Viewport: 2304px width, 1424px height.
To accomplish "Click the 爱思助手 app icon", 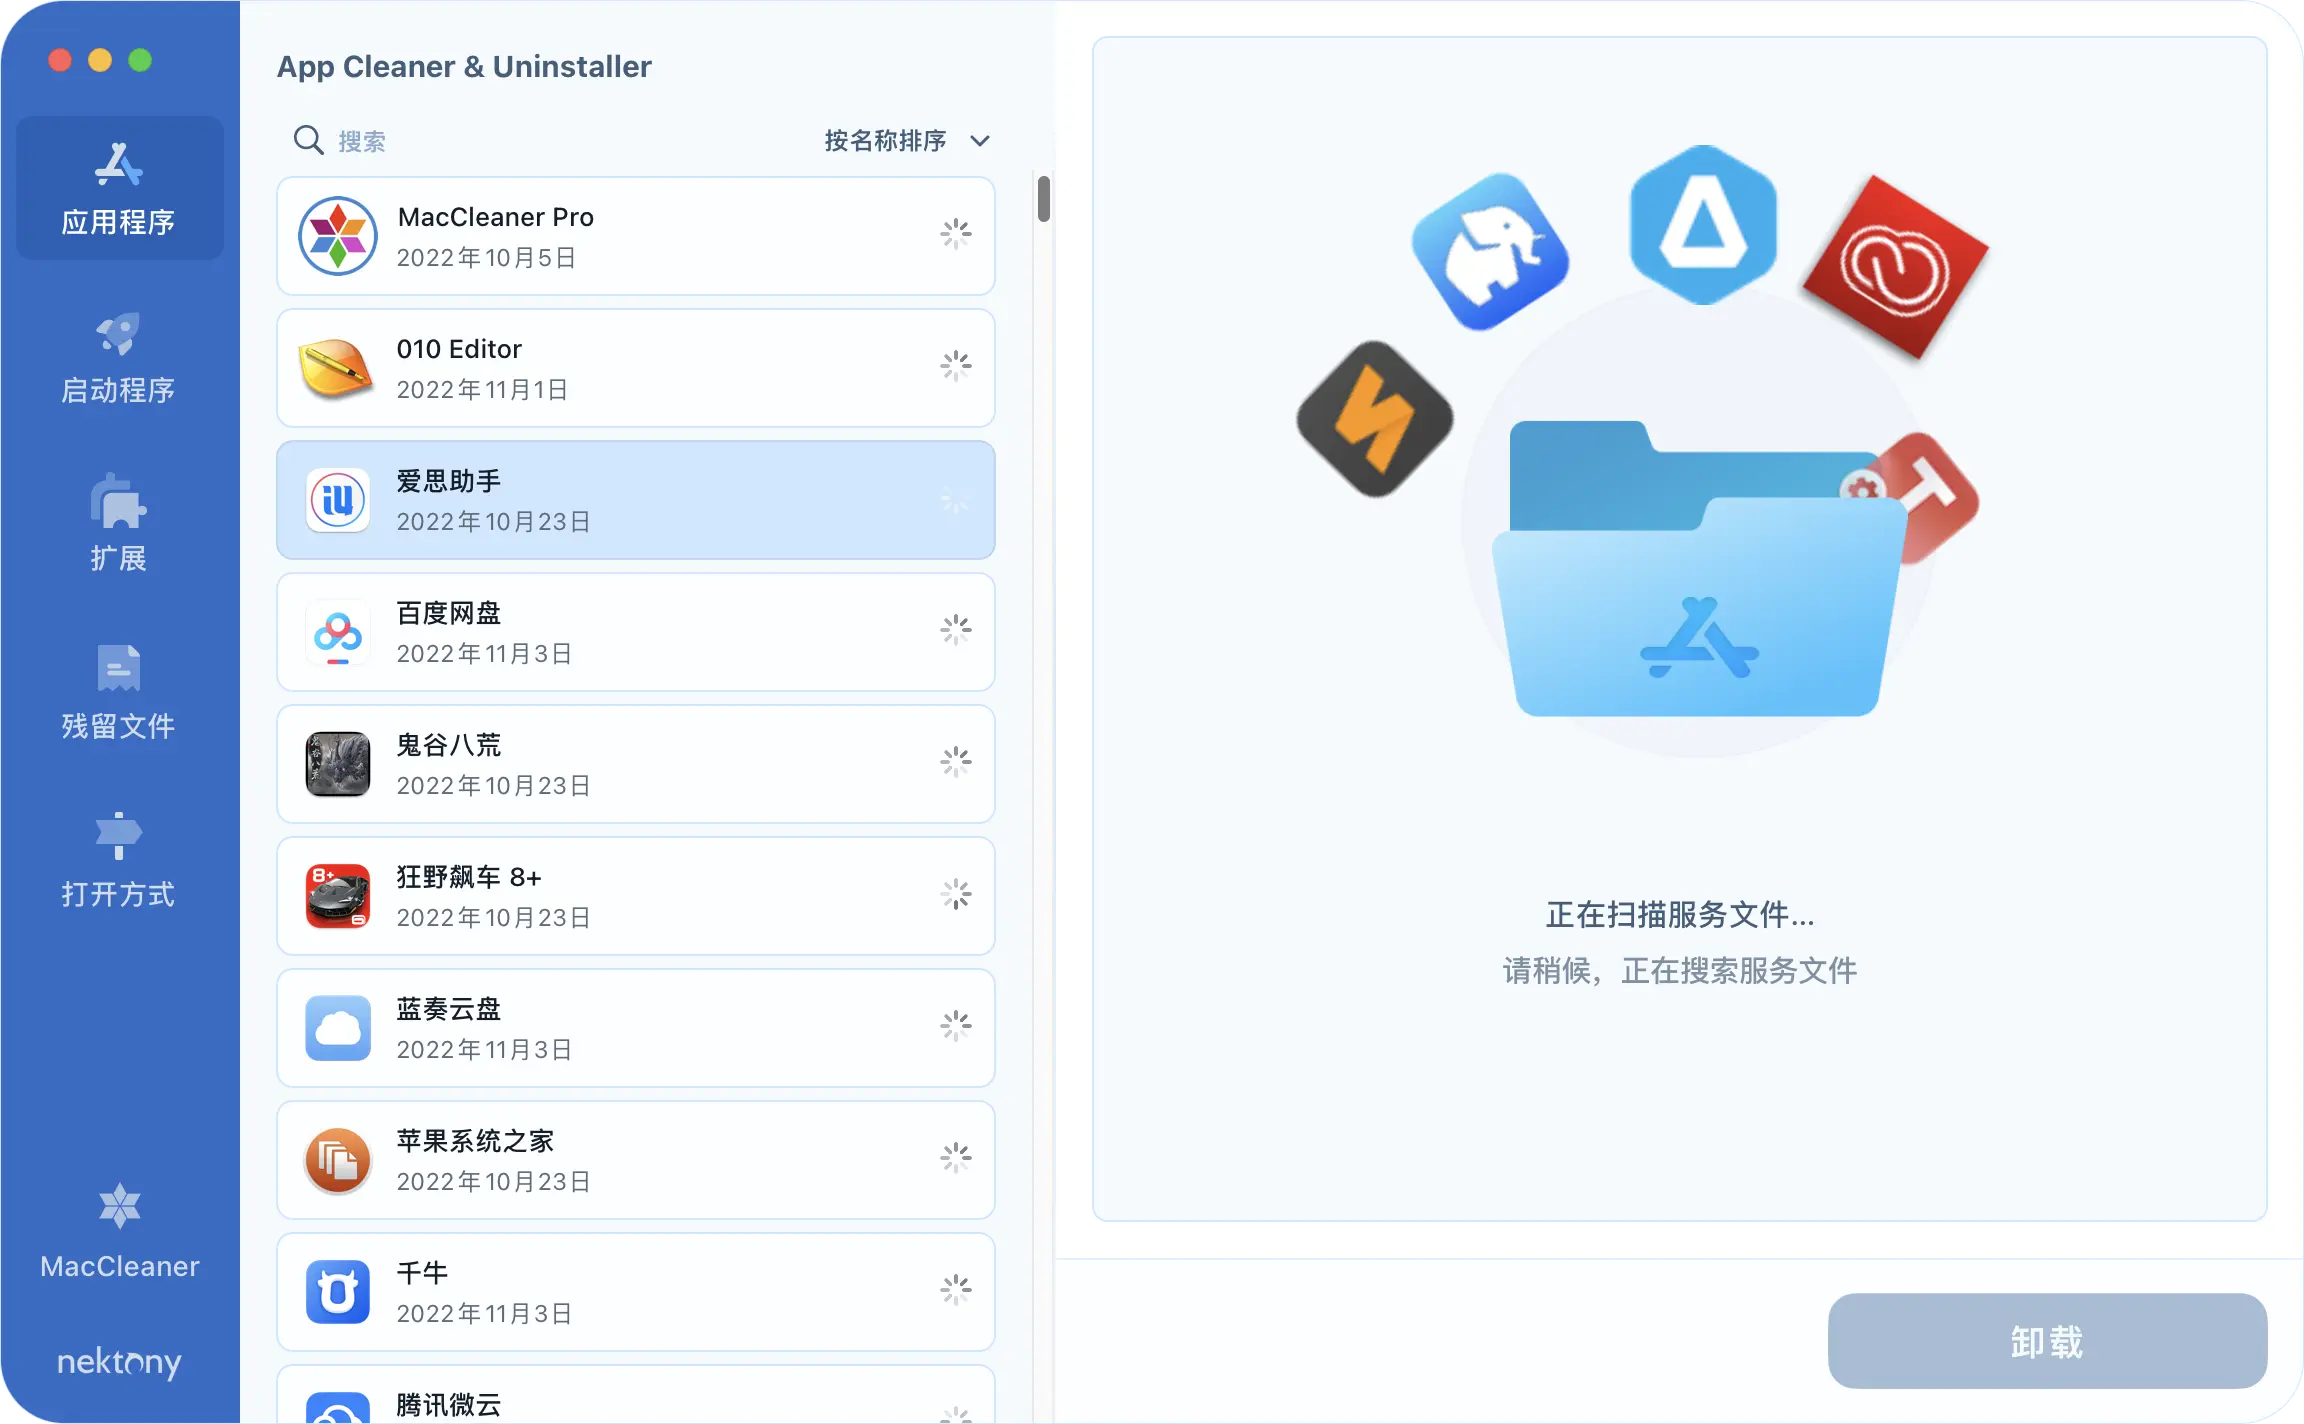I will (x=338, y=500).
